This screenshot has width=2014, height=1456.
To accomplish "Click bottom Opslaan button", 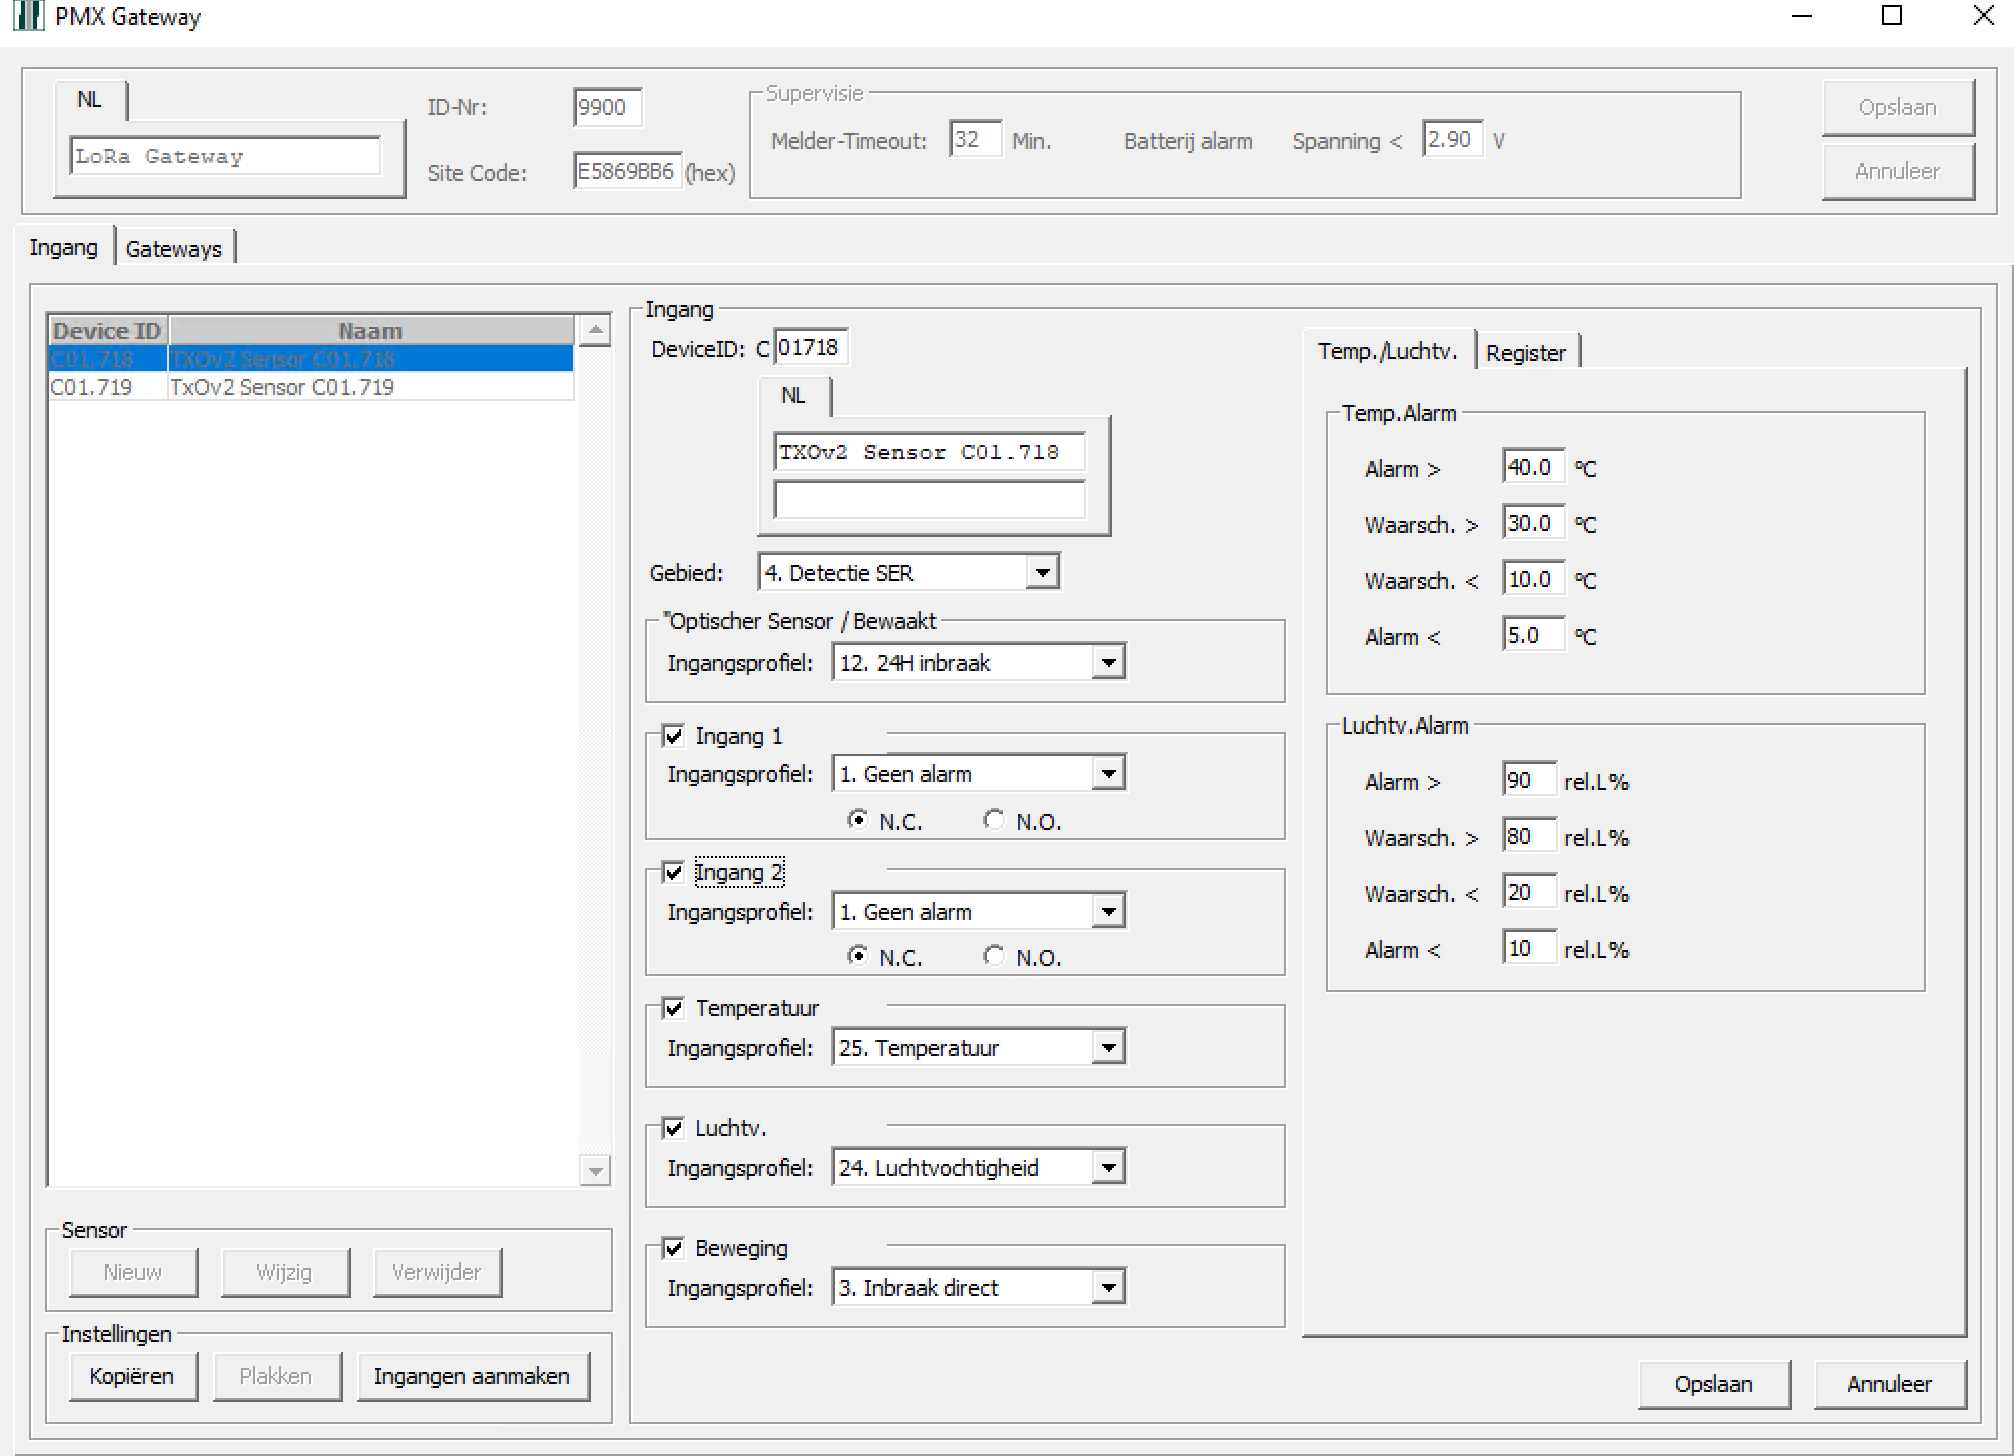I will (x=1713, y=1384).
